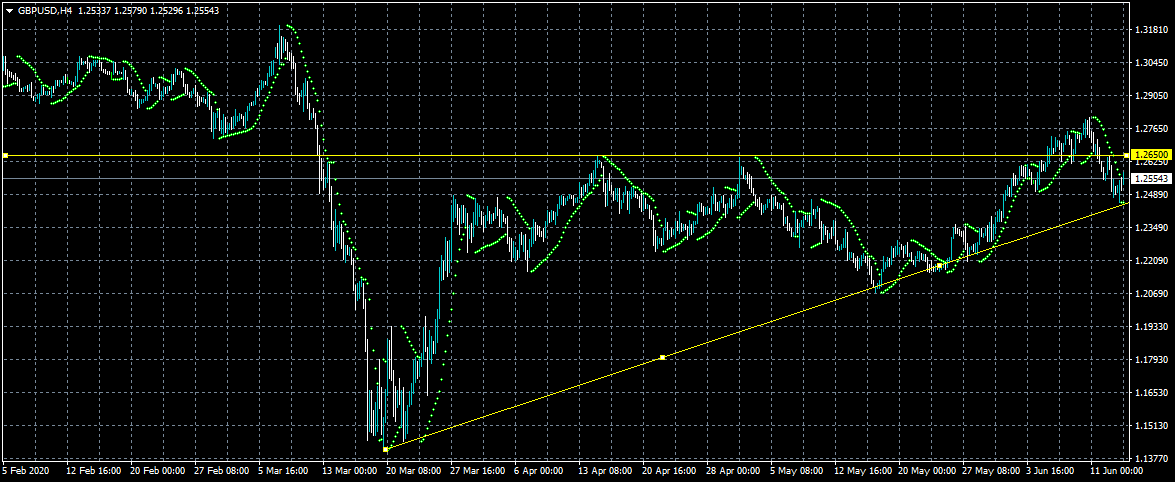Click the 1.16530 price axis label
The image size is (1175, 482).
(x=1153, y=393)
